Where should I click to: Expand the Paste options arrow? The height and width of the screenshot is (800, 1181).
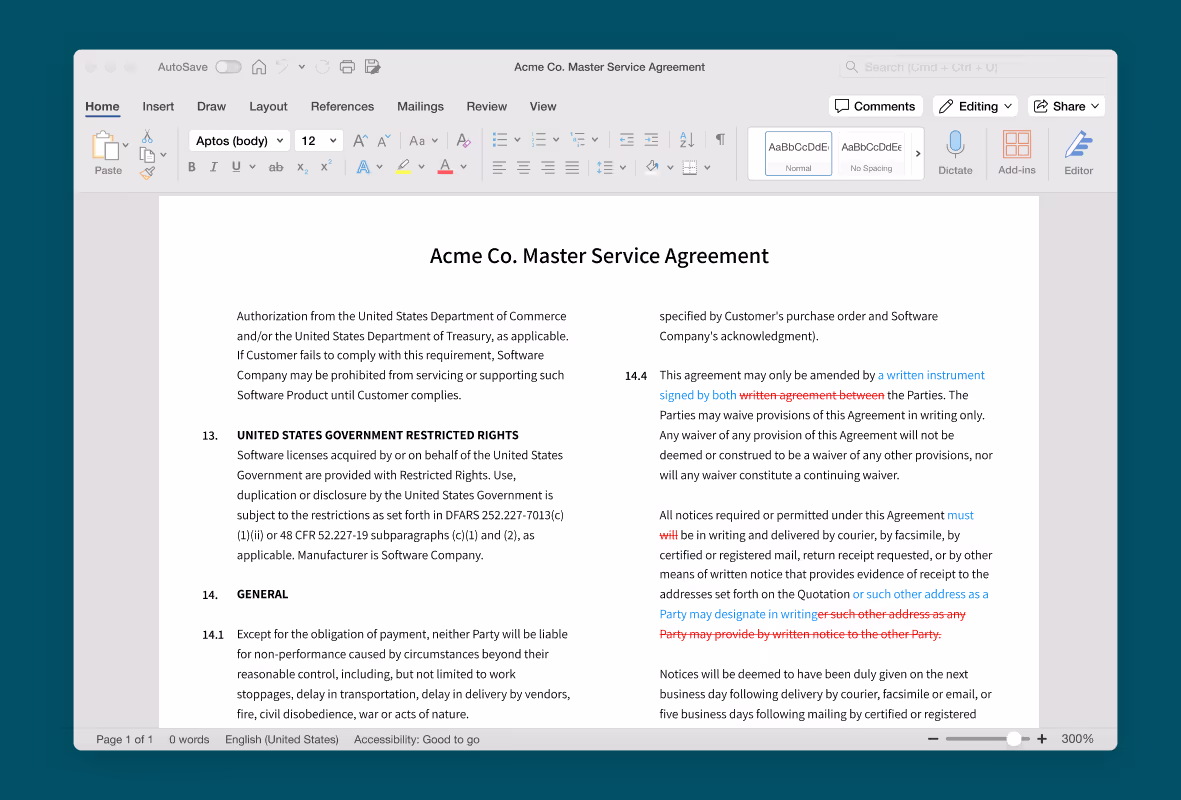(126, 145)
